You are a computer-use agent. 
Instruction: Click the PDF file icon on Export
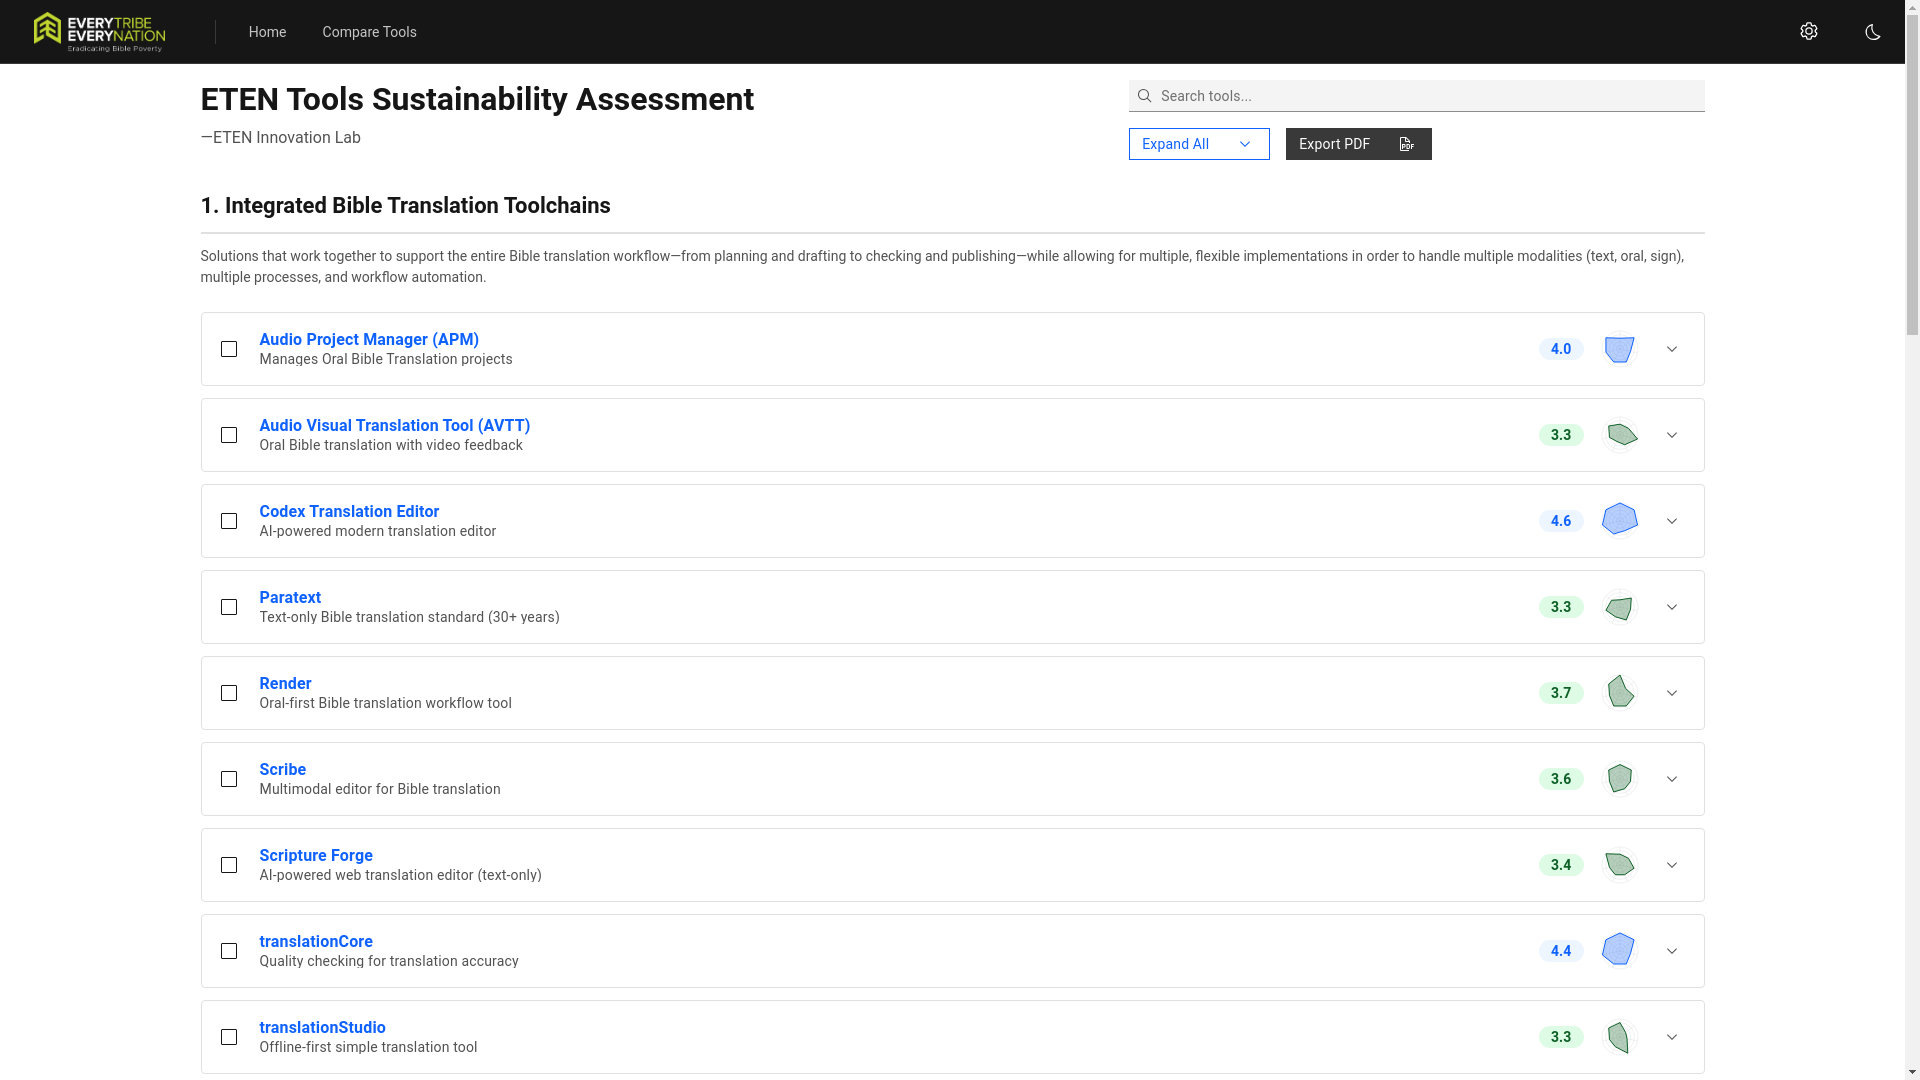pyautogui.click(x=1407, y=144)
